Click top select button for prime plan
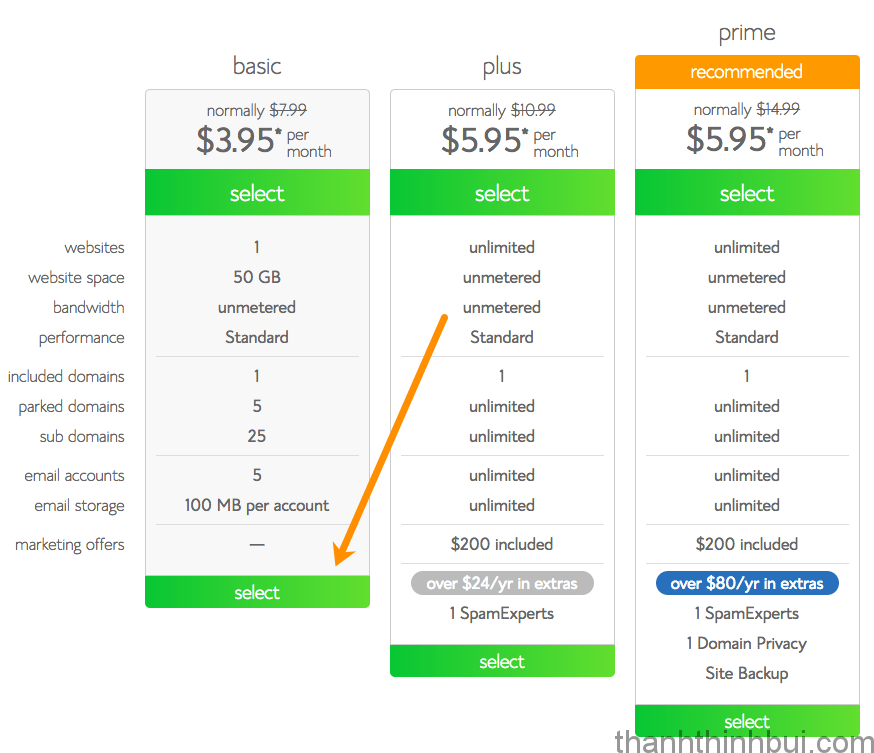Viewport: 874px width, 753px height. tap(747, 192)
